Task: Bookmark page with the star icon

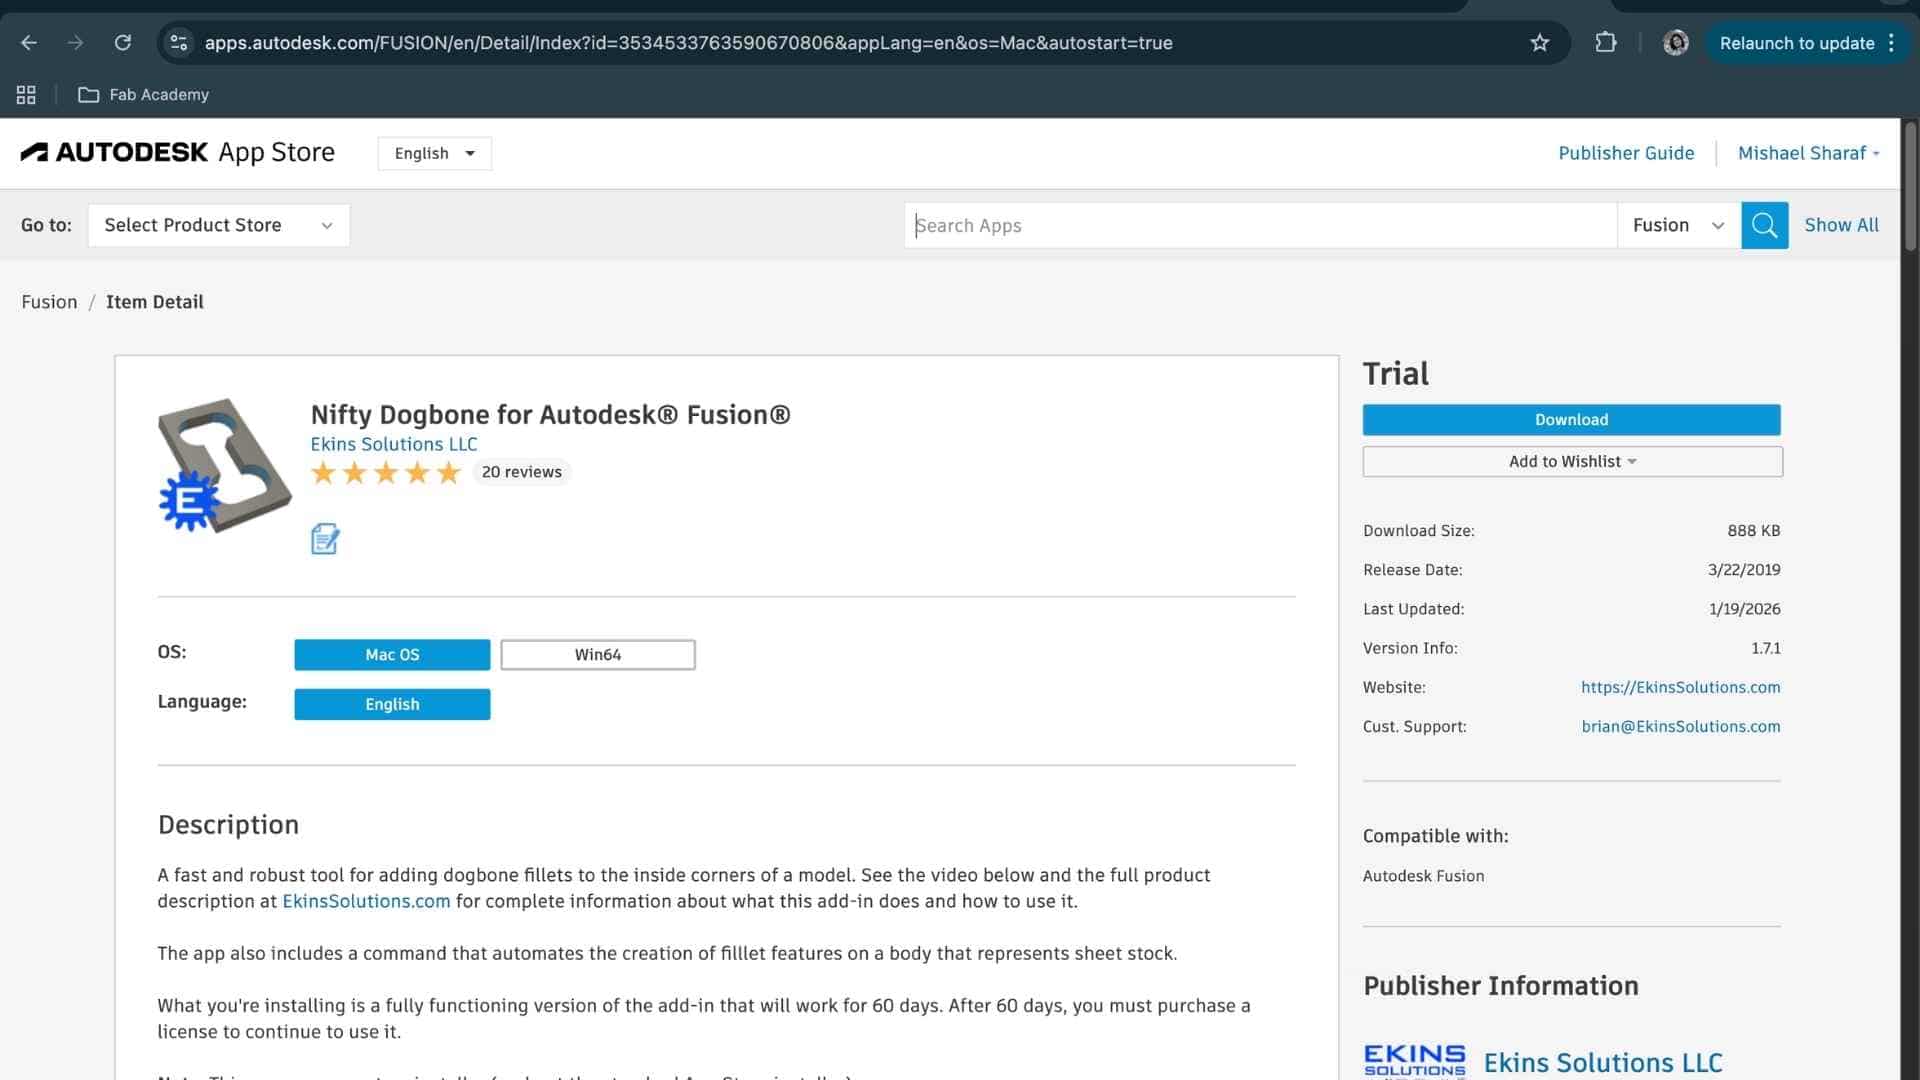Action: pos(1539,43)
